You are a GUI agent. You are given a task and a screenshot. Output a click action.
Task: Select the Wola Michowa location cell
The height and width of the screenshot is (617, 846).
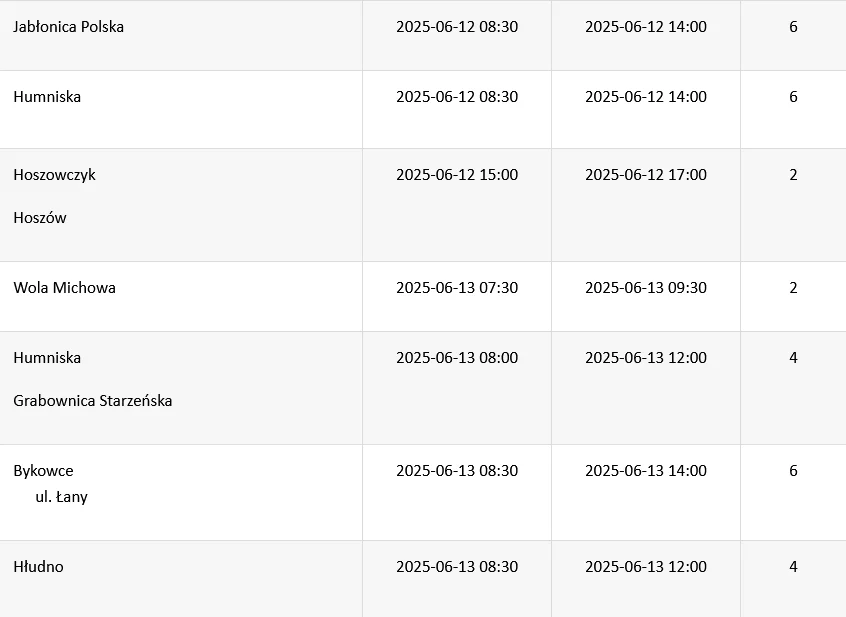(x=65, y=288)
